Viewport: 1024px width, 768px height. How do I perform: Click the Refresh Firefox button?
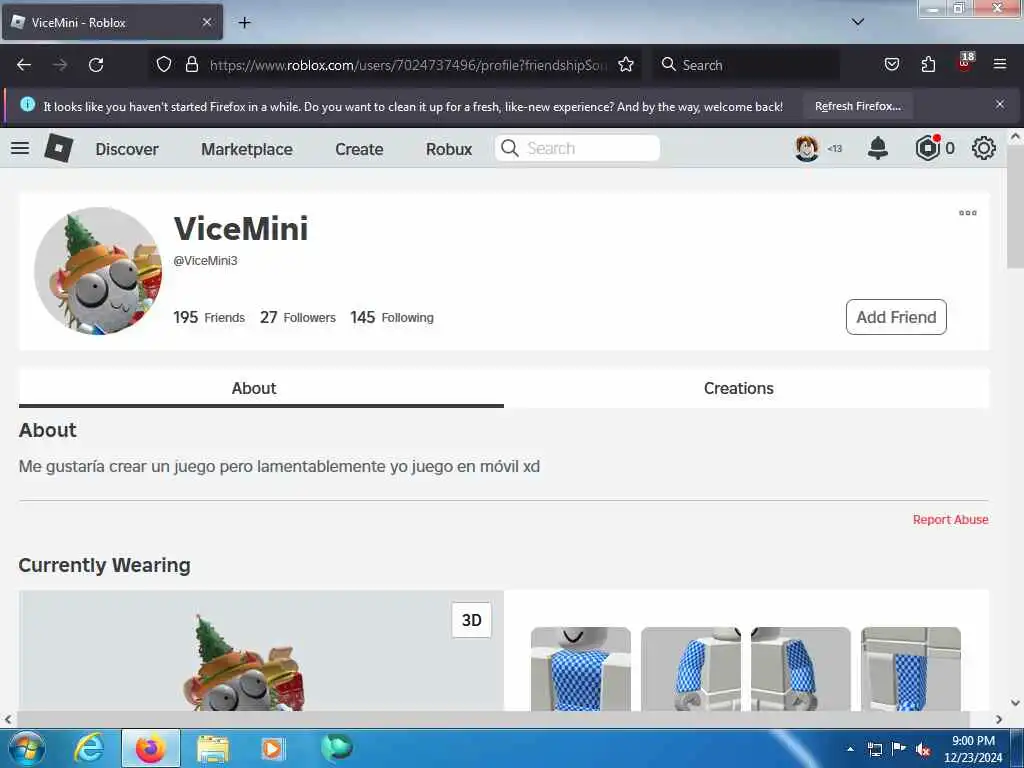click(x=857, y=106)
